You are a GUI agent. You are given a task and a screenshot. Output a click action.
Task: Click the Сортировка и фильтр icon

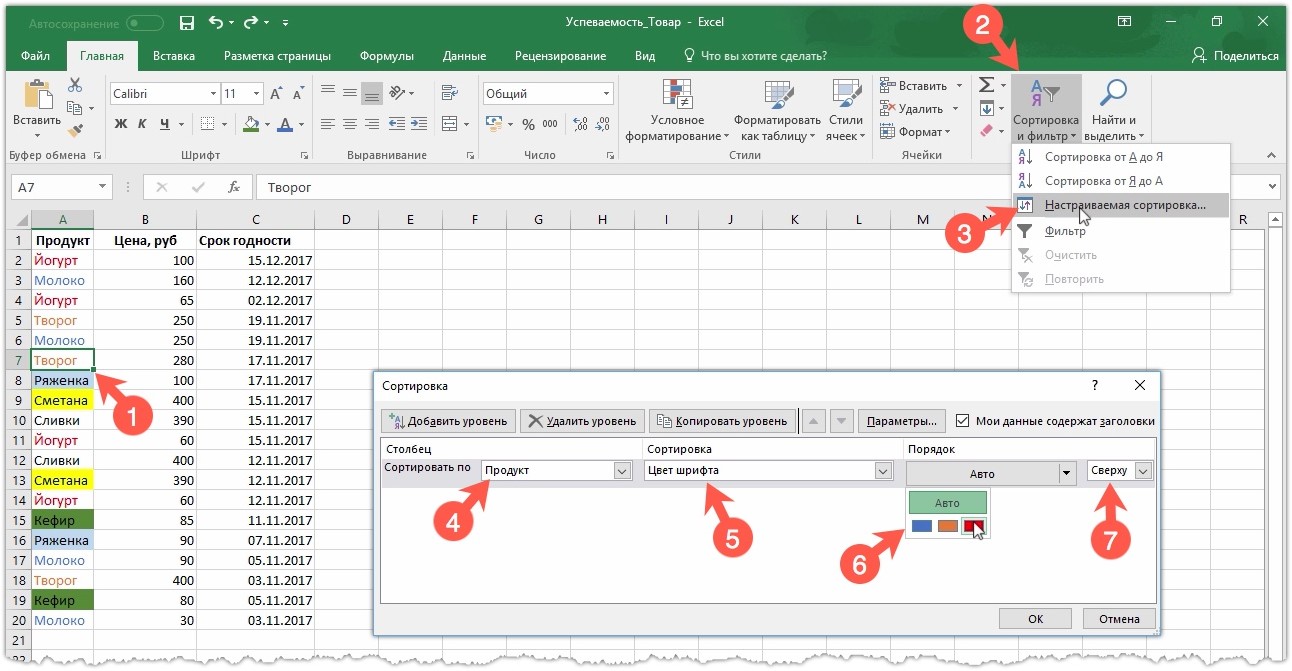(1044, 94)
